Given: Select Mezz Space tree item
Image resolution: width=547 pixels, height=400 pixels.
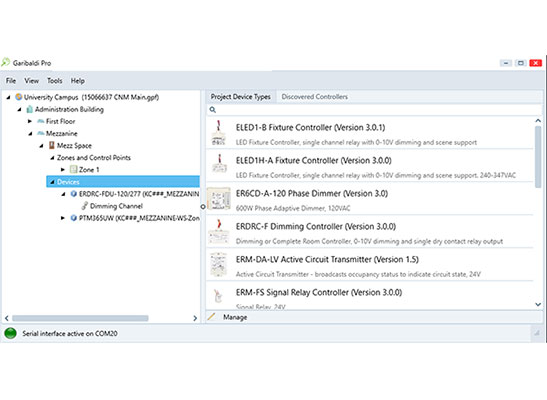Looking at the screenshot, I should pos(74,146).
